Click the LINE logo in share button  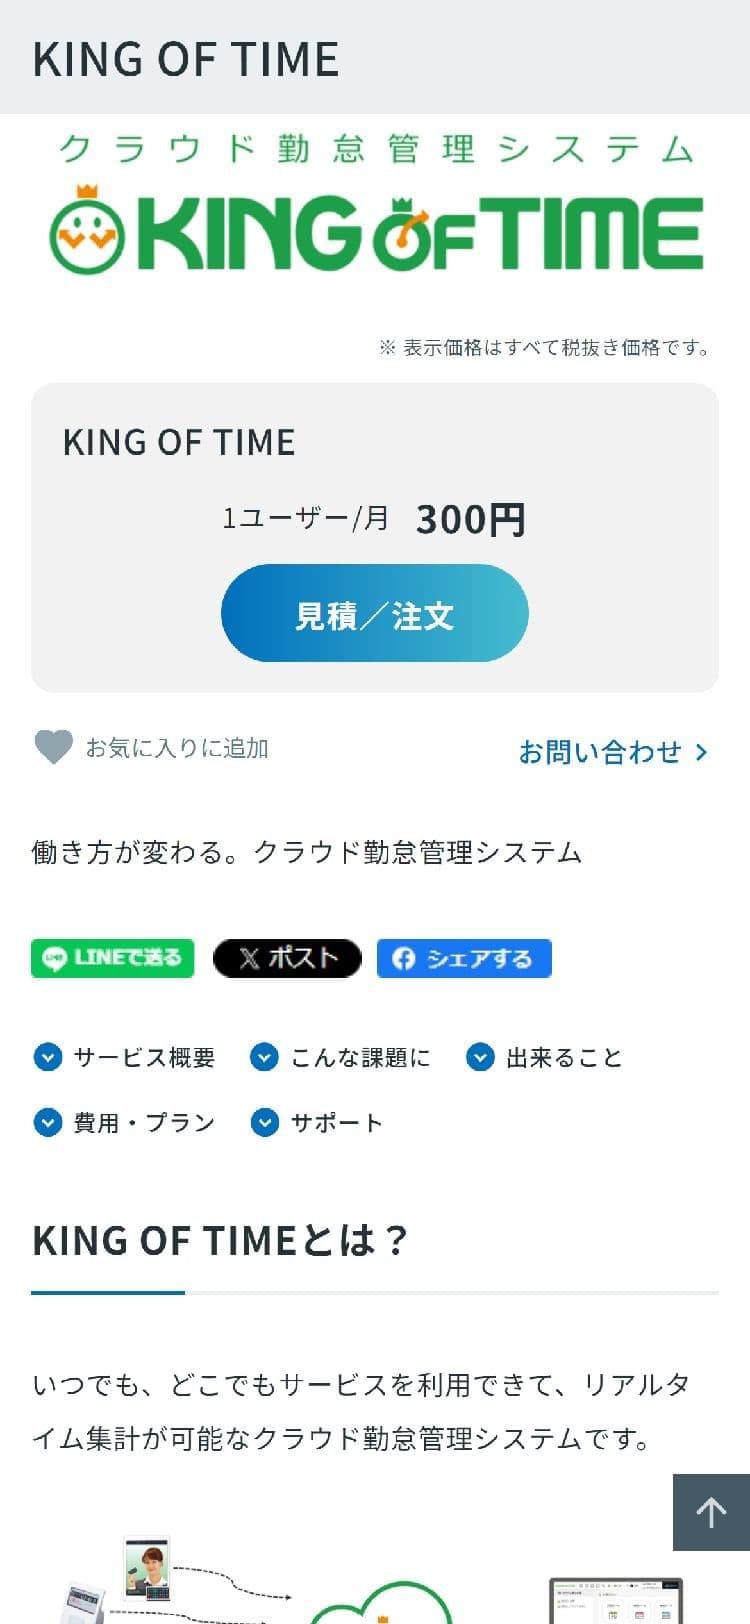pos(55,958)
